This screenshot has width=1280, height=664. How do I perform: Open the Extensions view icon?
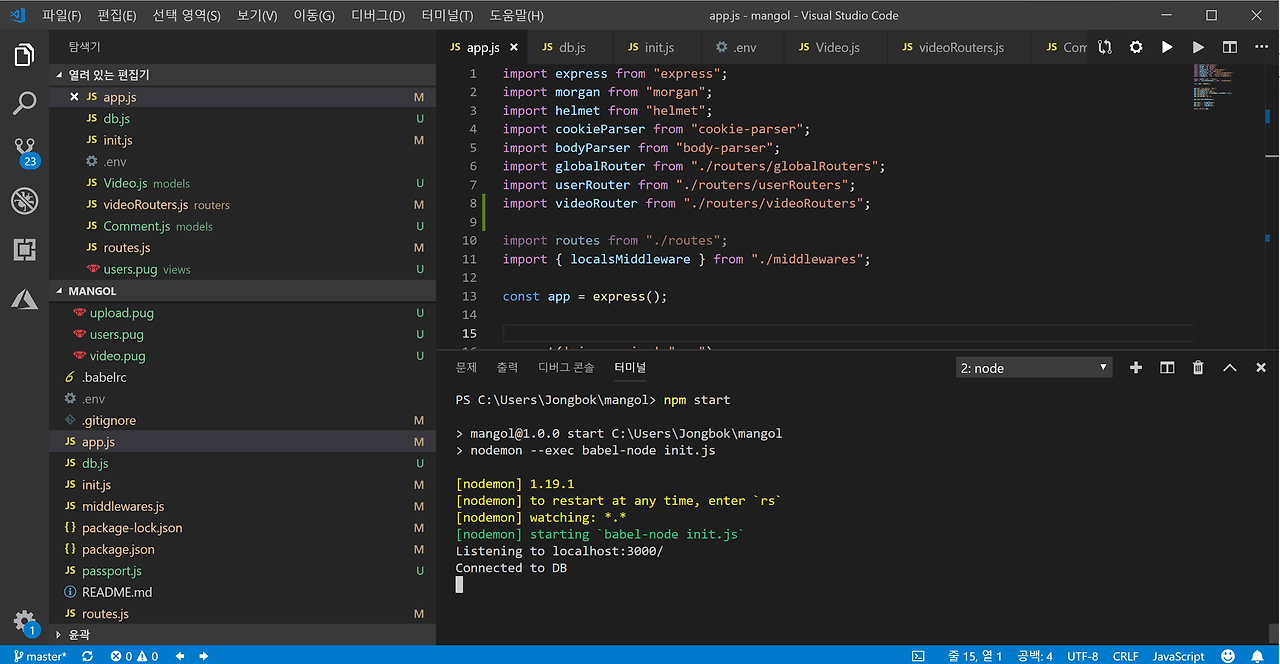pos(24,250)
